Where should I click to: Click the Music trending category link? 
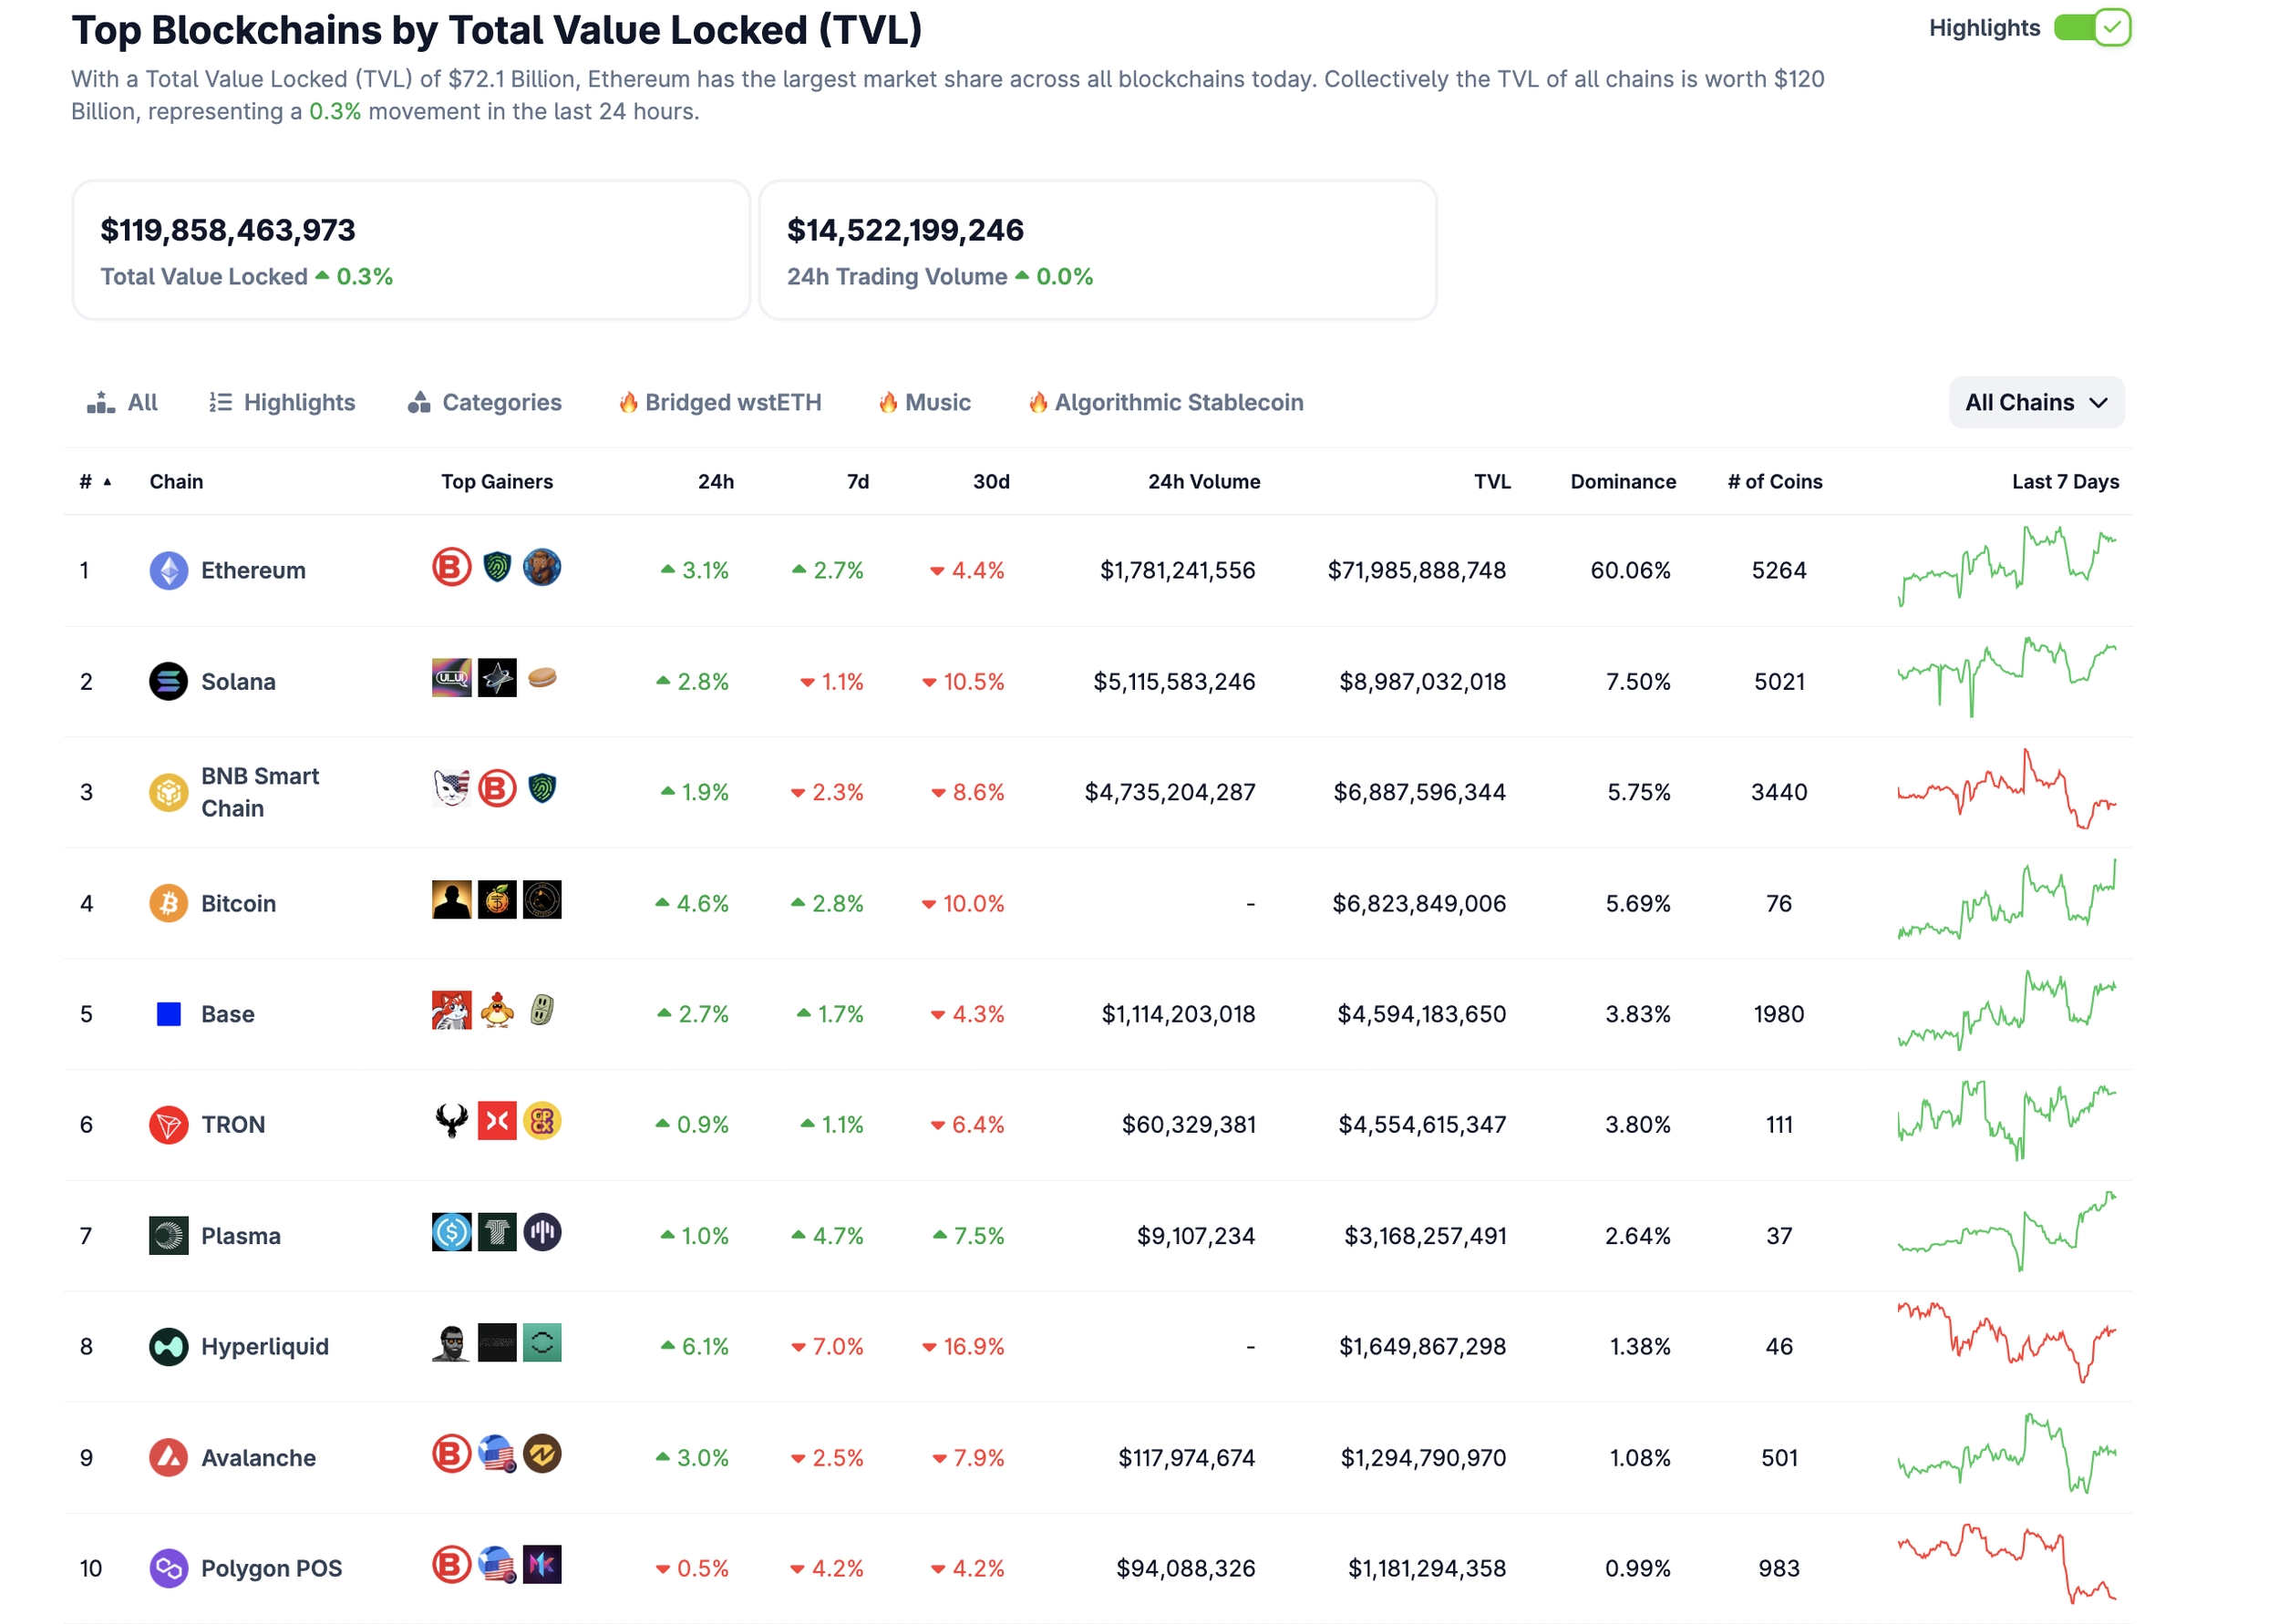coord(925,403)
